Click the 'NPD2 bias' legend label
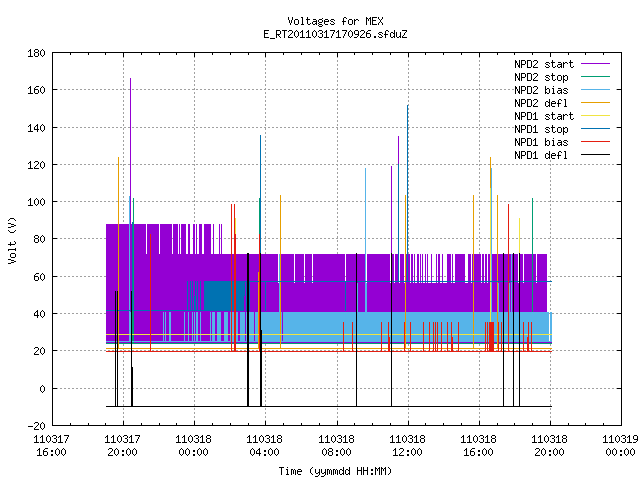Screen dimensions: 640x480 click(541, 90)
